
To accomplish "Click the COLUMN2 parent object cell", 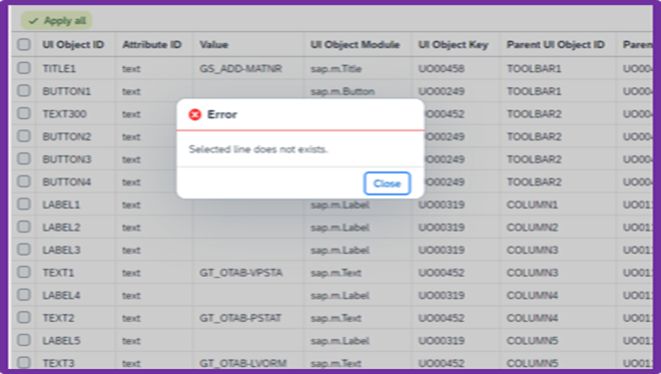I will click(532, 228).
